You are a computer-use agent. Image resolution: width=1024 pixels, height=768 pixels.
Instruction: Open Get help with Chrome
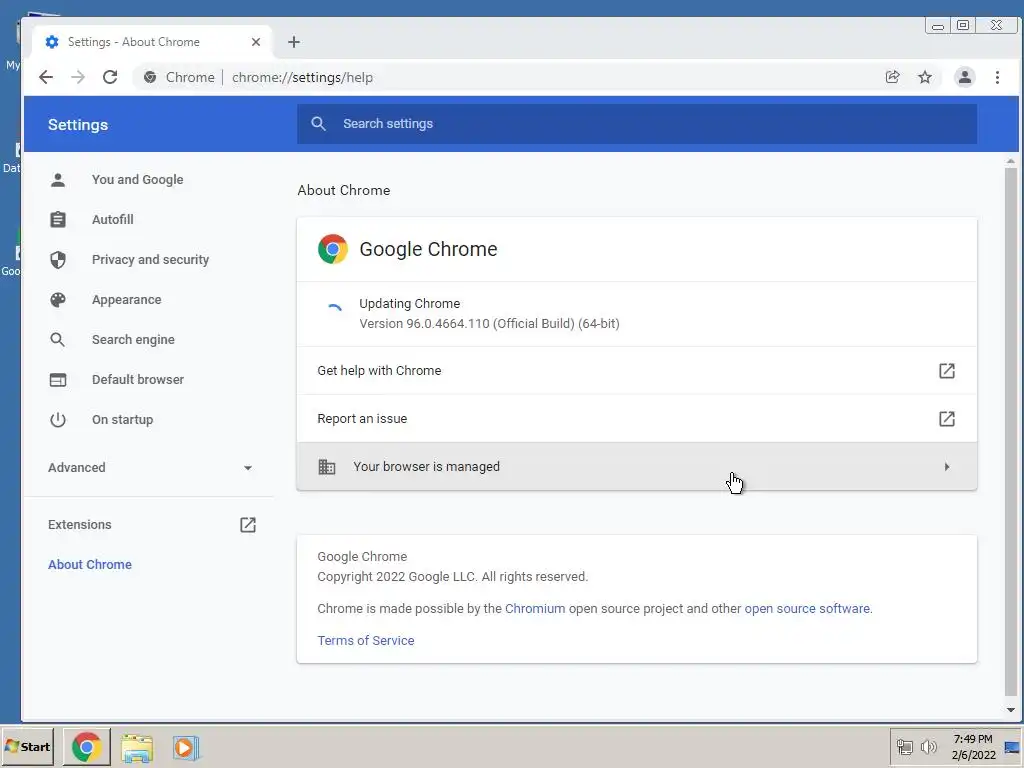[637, 370]
